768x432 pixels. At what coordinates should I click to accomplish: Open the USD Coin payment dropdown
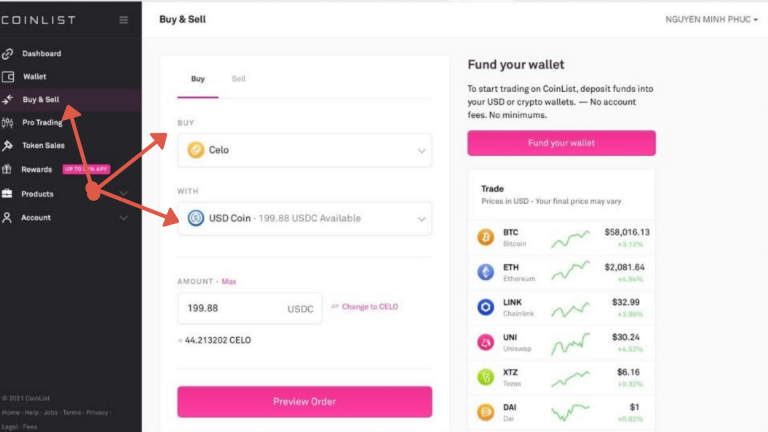click(x=304, y=218)
